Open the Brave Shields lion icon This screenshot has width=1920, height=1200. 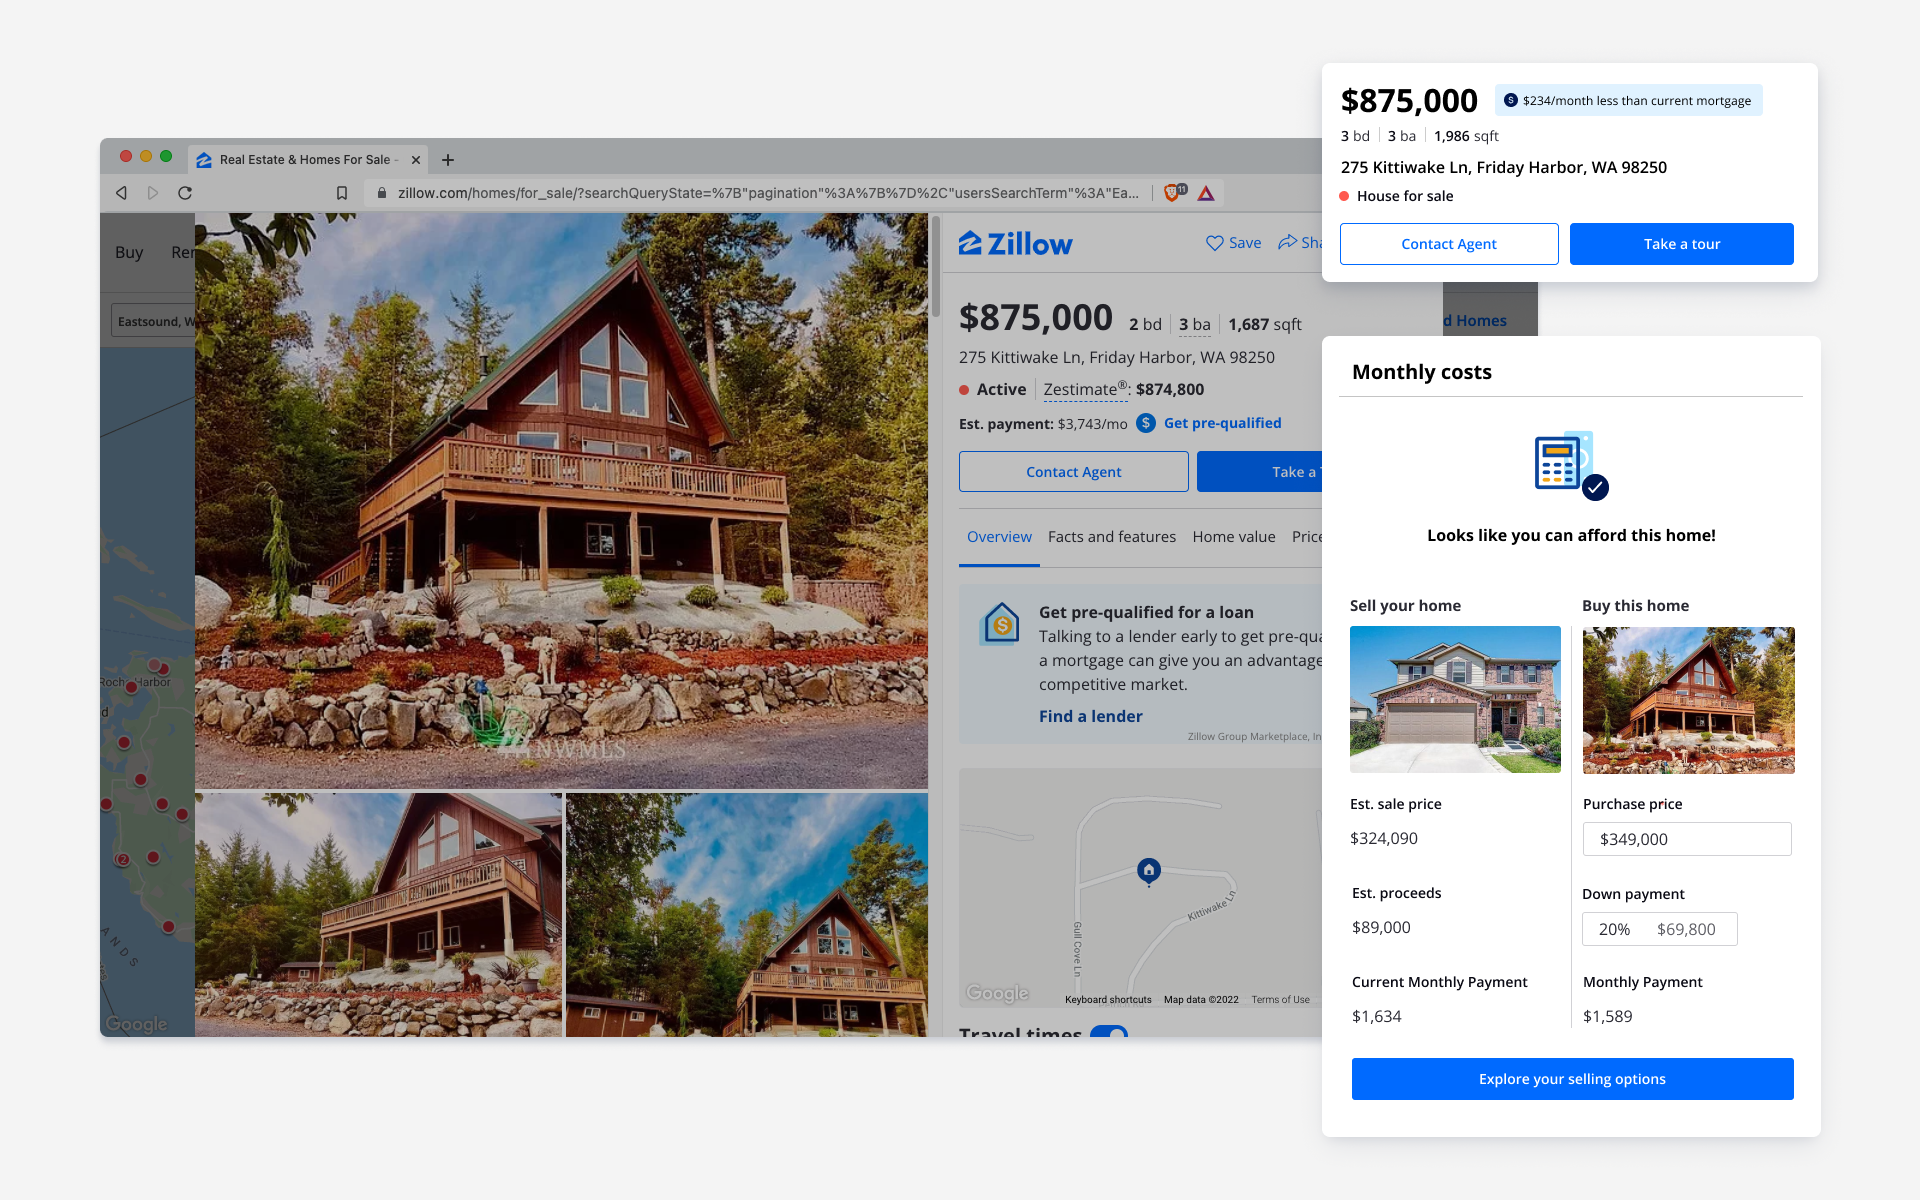click(x=1174, y=192)
